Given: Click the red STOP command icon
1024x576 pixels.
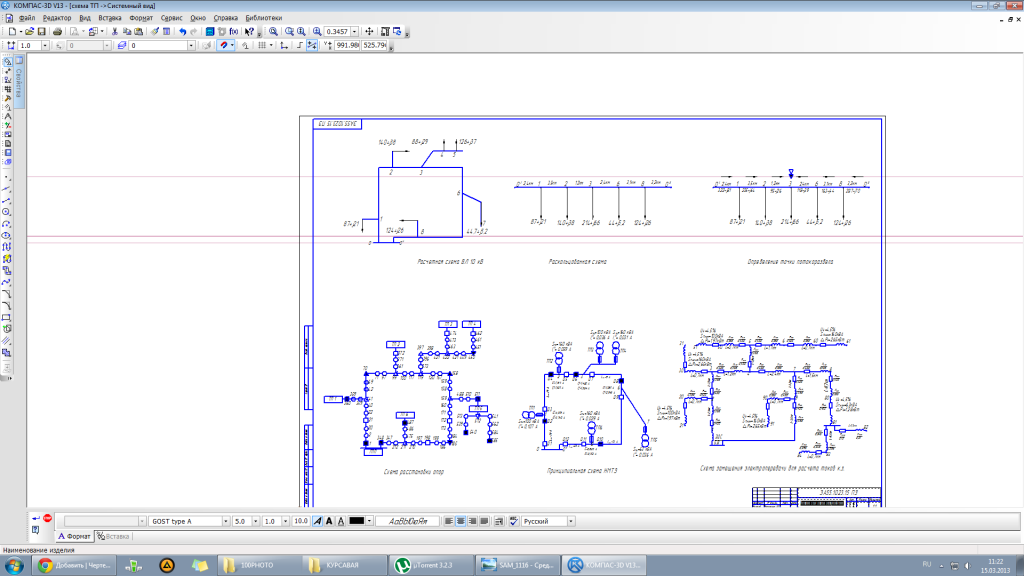Looking at the screenshot, I should (x=47, y=518).
